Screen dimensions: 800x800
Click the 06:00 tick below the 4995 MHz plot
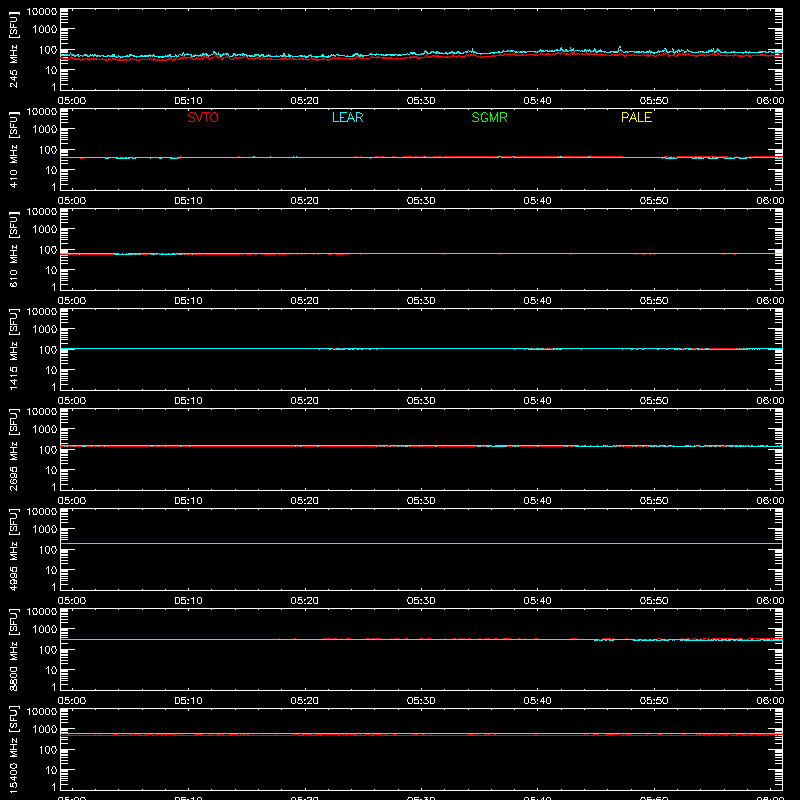770,601
